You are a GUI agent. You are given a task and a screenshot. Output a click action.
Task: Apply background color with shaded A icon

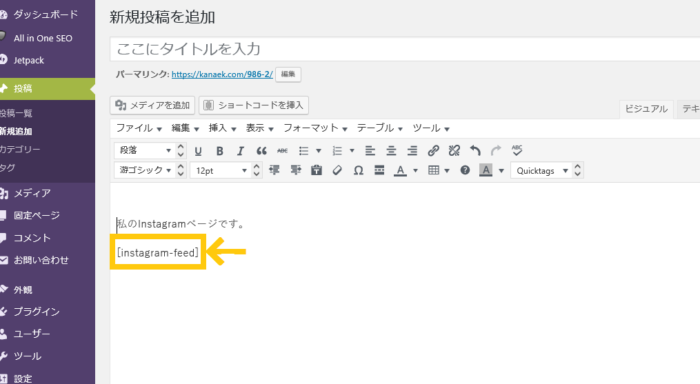click(x=486, y=170)
